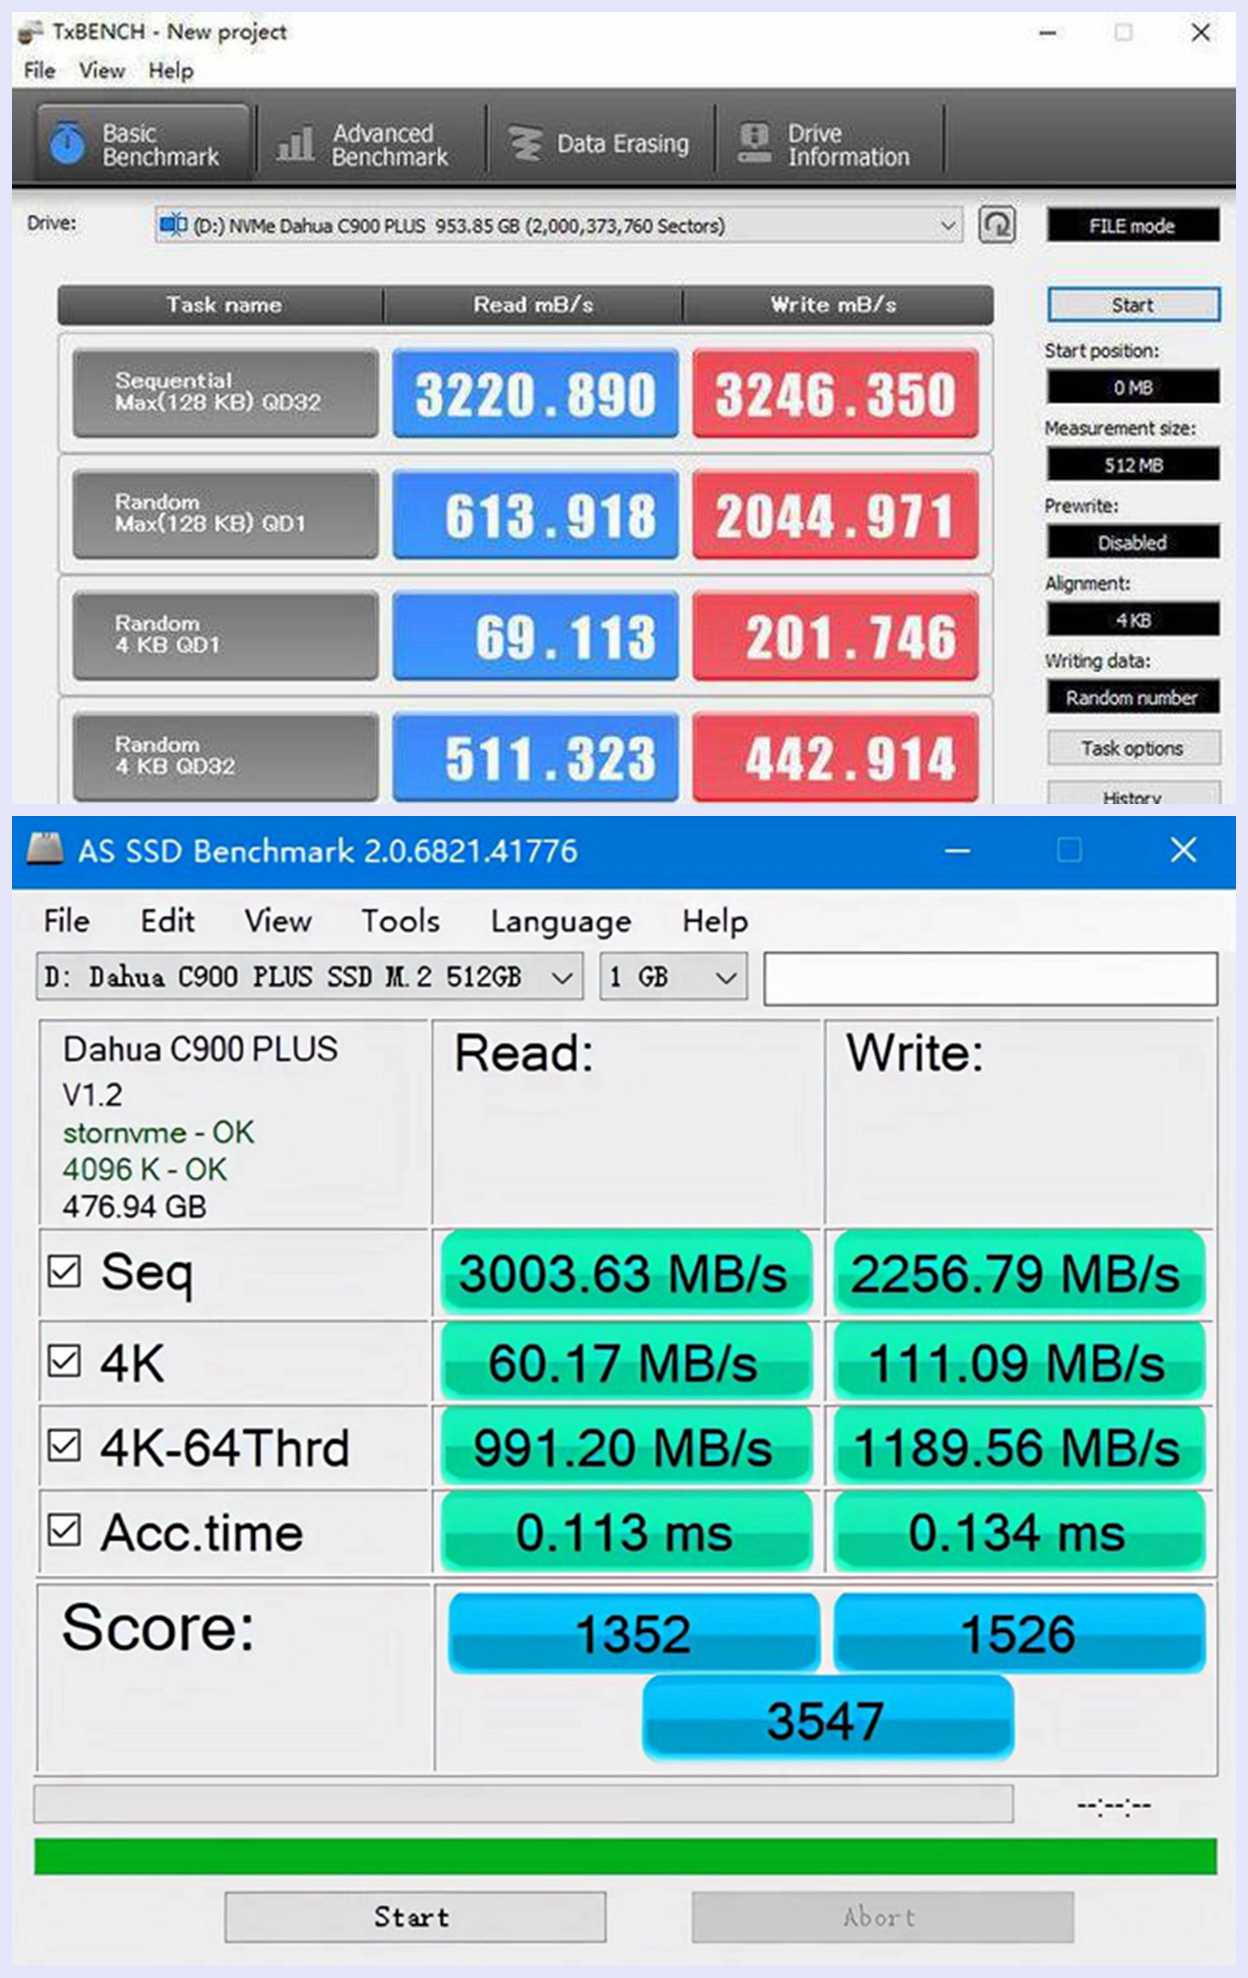
Task: Click the Data Erasing icon
Action: tap(524, 144)
